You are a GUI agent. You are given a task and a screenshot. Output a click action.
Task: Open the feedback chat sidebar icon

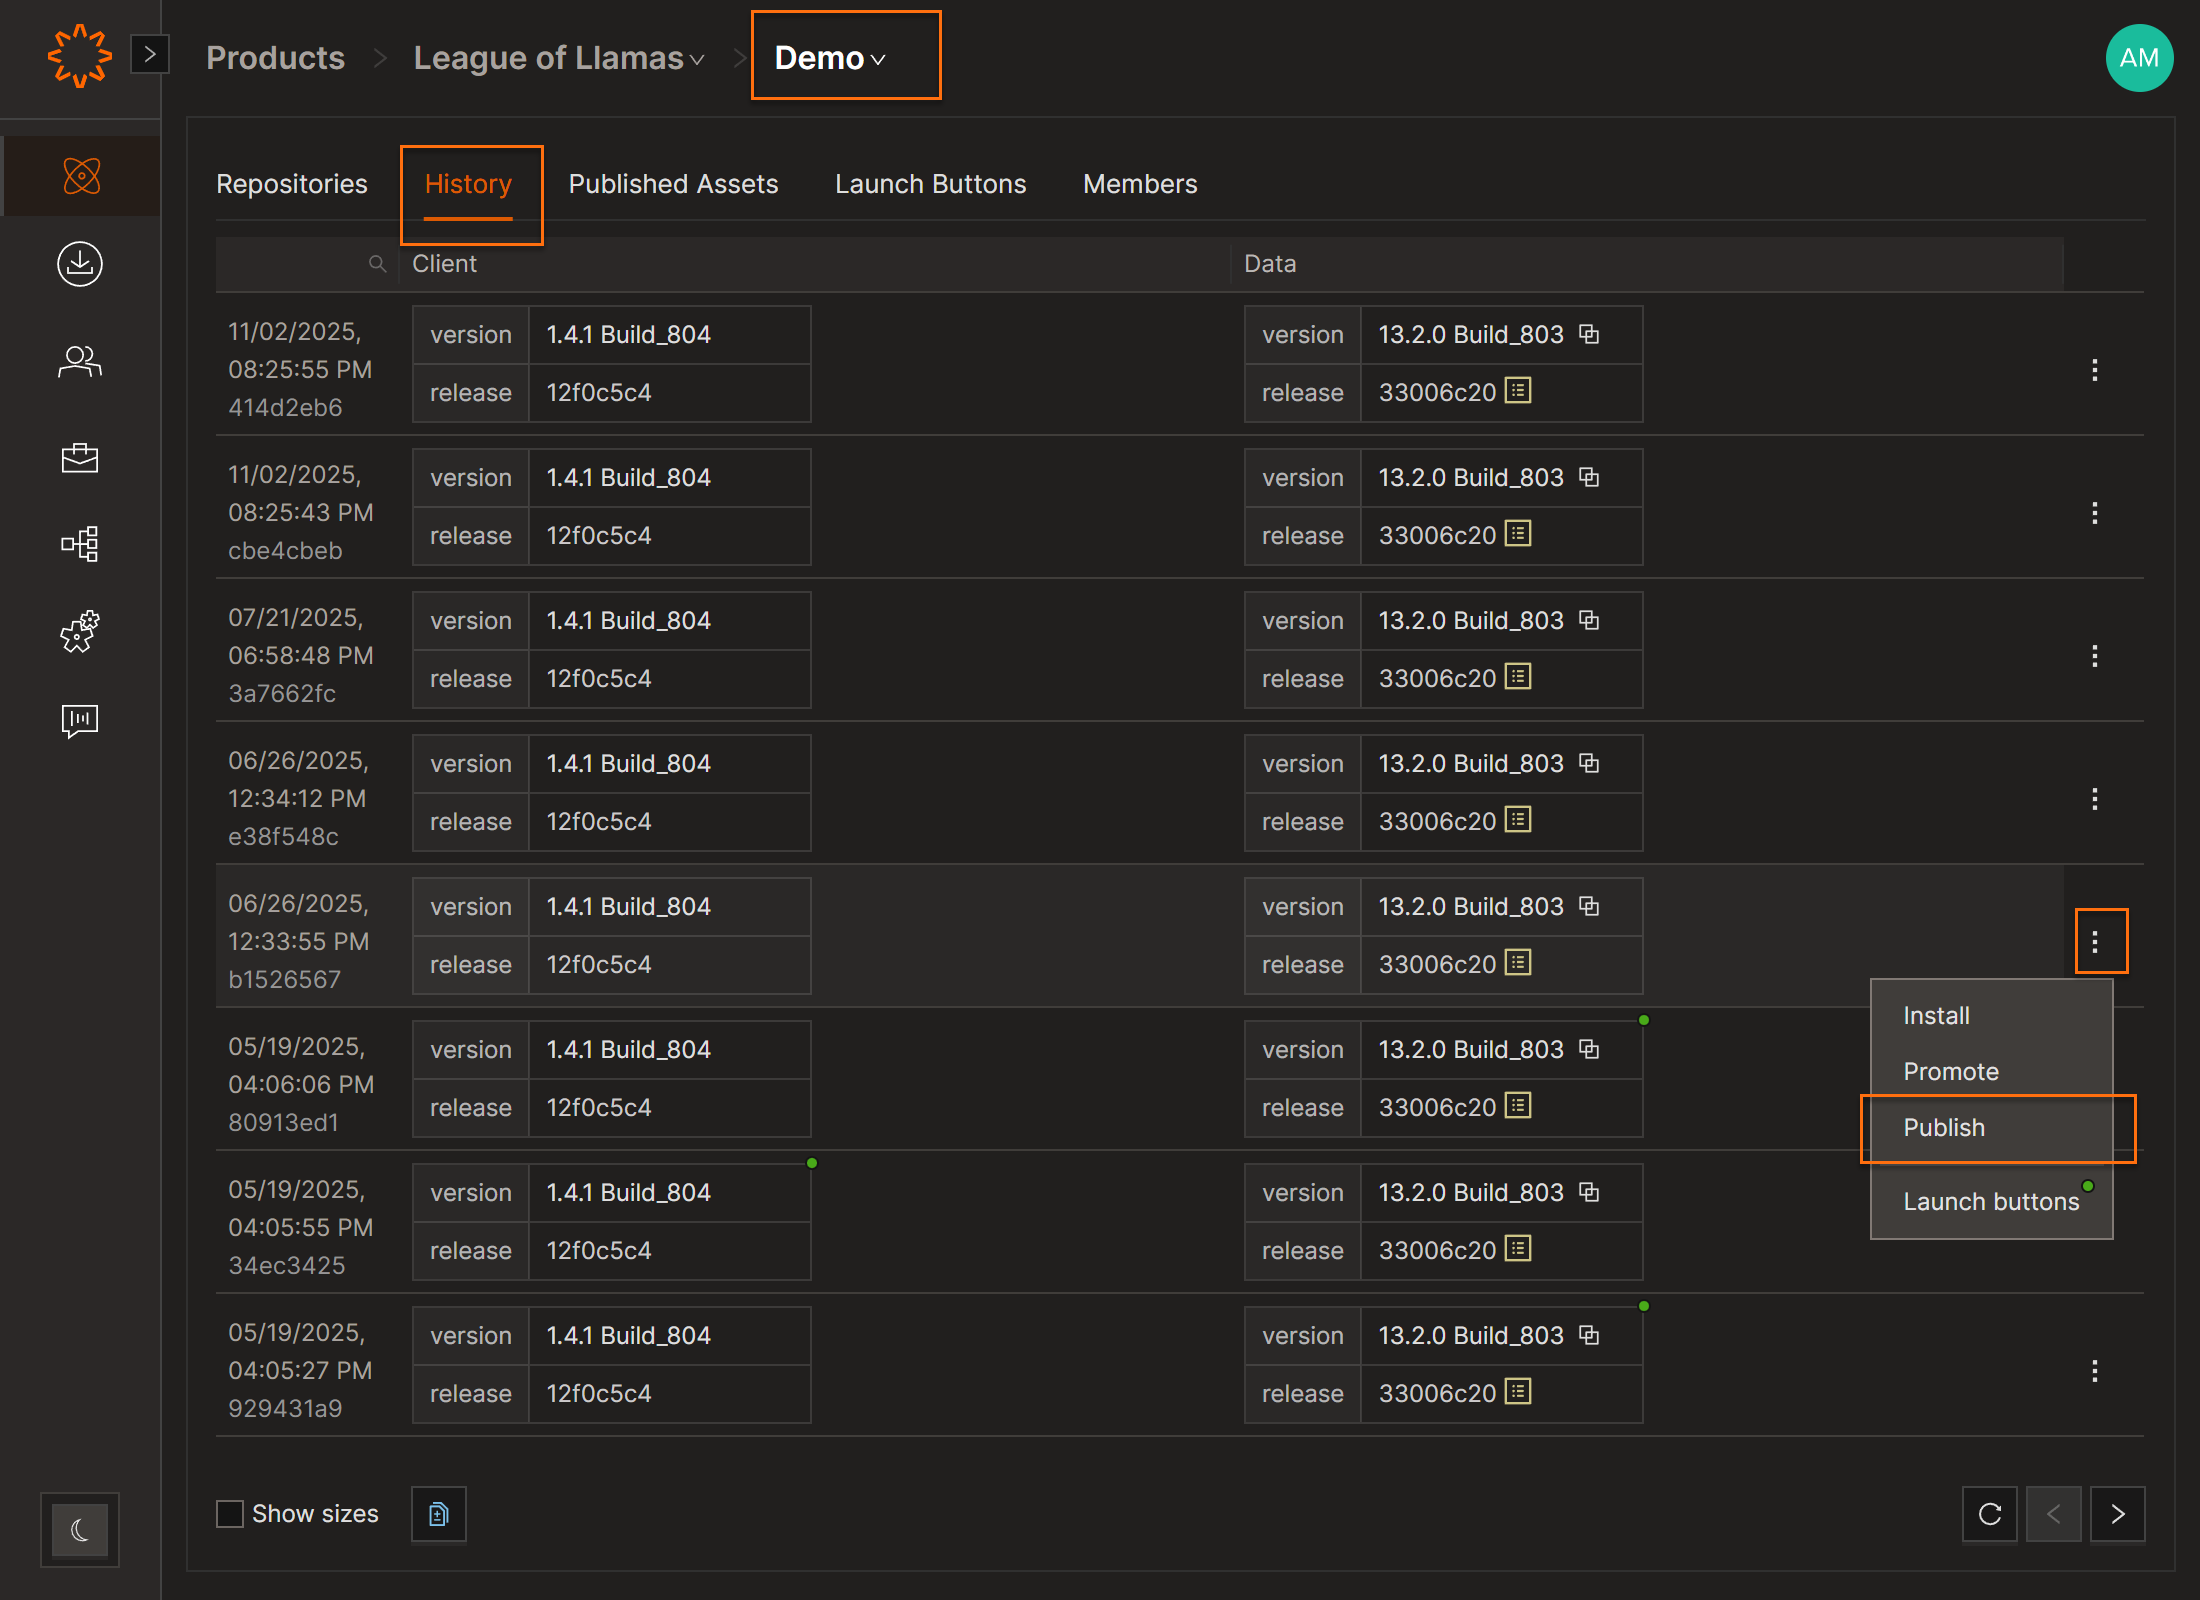click(x=80, y=720)
